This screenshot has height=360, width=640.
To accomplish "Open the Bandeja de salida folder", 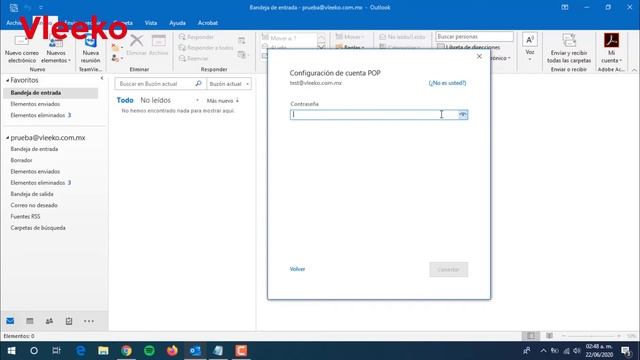I will click(x=32, y=194).
